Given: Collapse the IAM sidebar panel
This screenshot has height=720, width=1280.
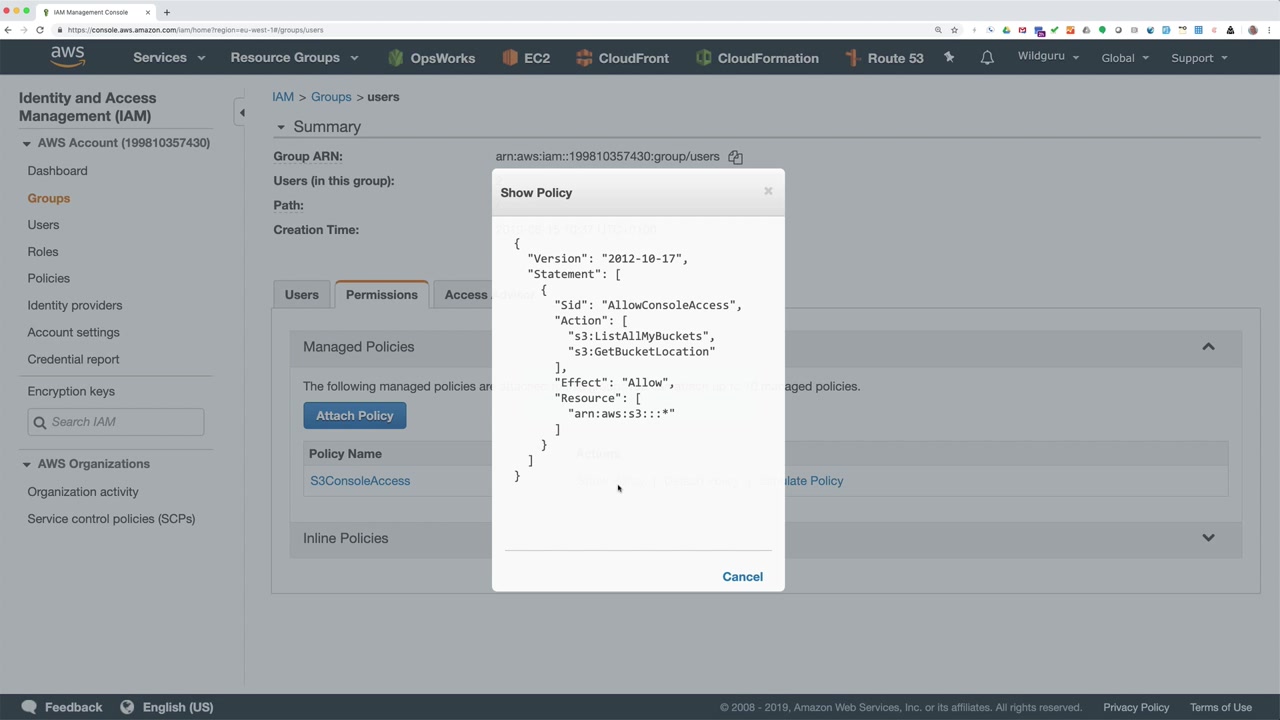Looking at the screenshot, I should tap(241, 113).
